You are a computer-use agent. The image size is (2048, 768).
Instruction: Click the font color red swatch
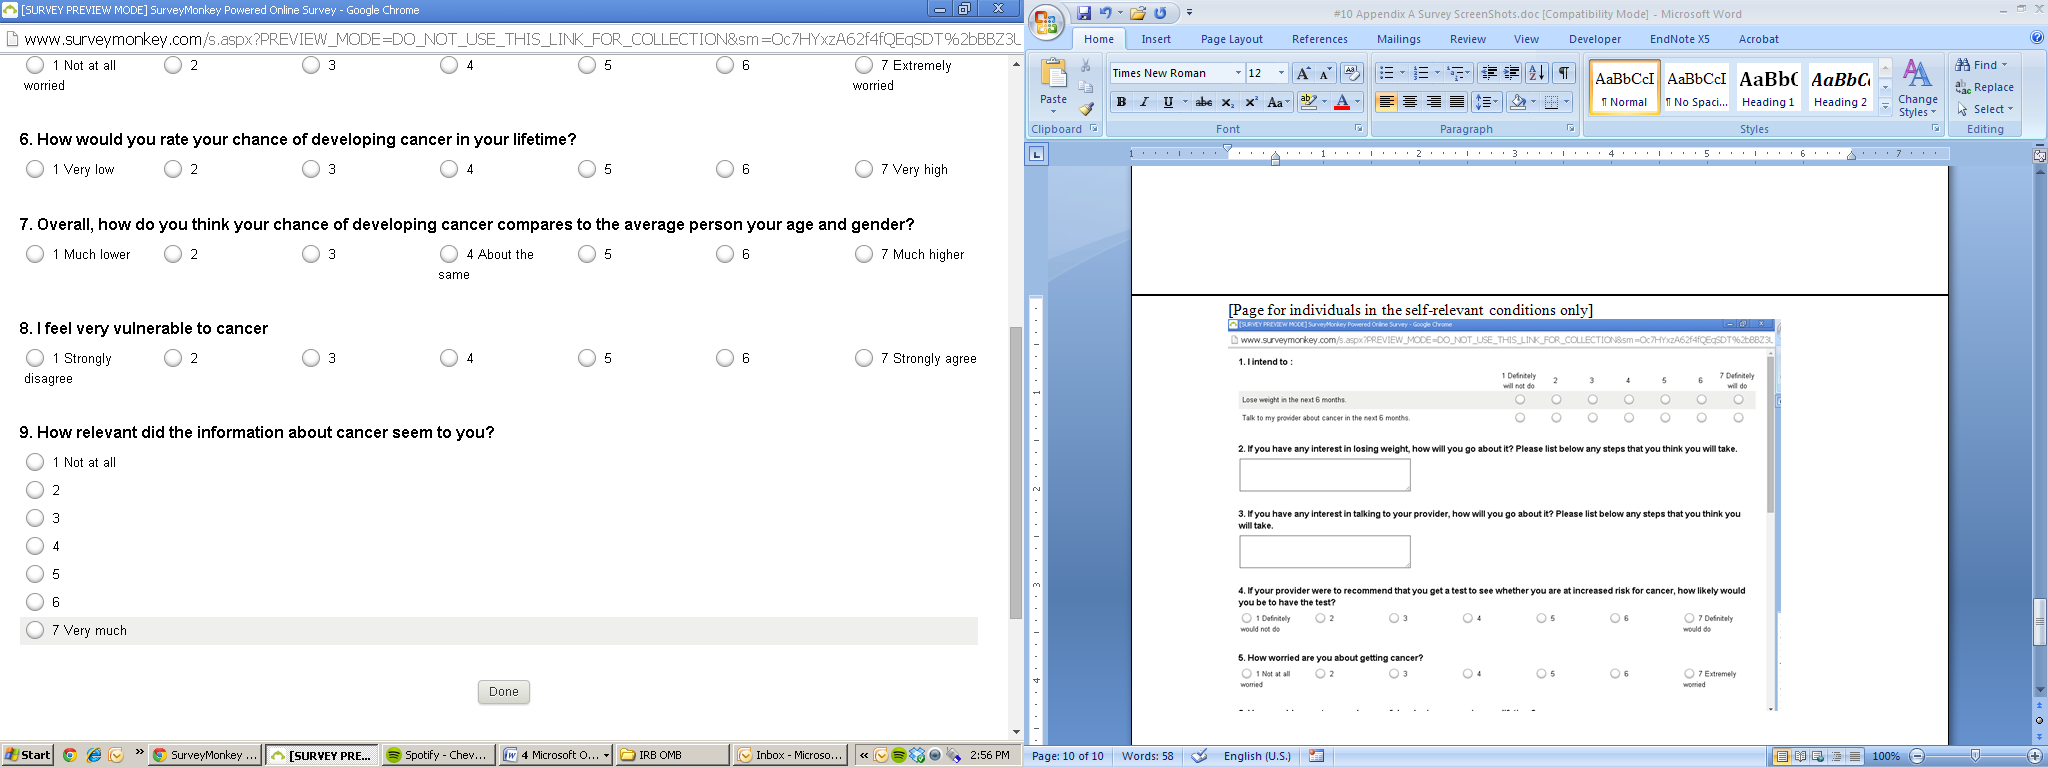pos(1342,102)
